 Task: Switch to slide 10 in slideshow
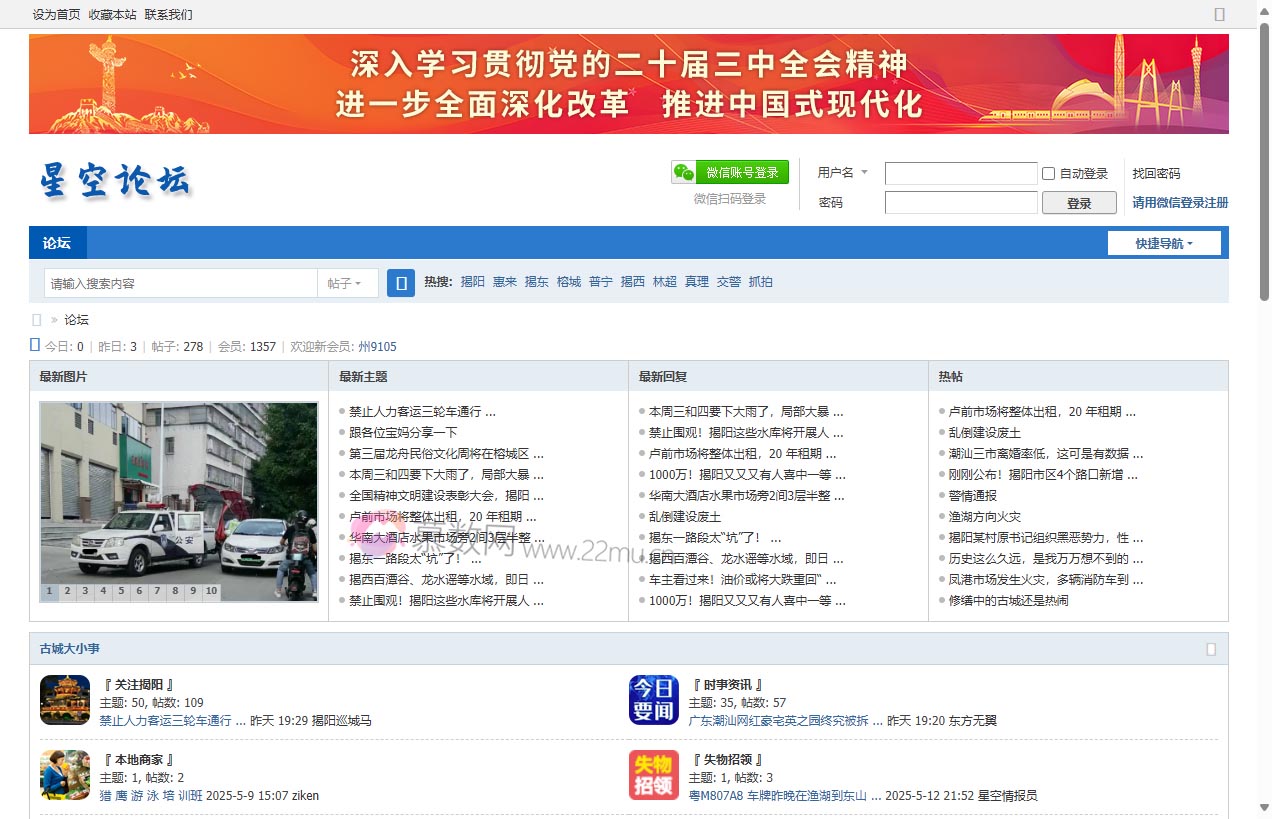coord(211,591)
